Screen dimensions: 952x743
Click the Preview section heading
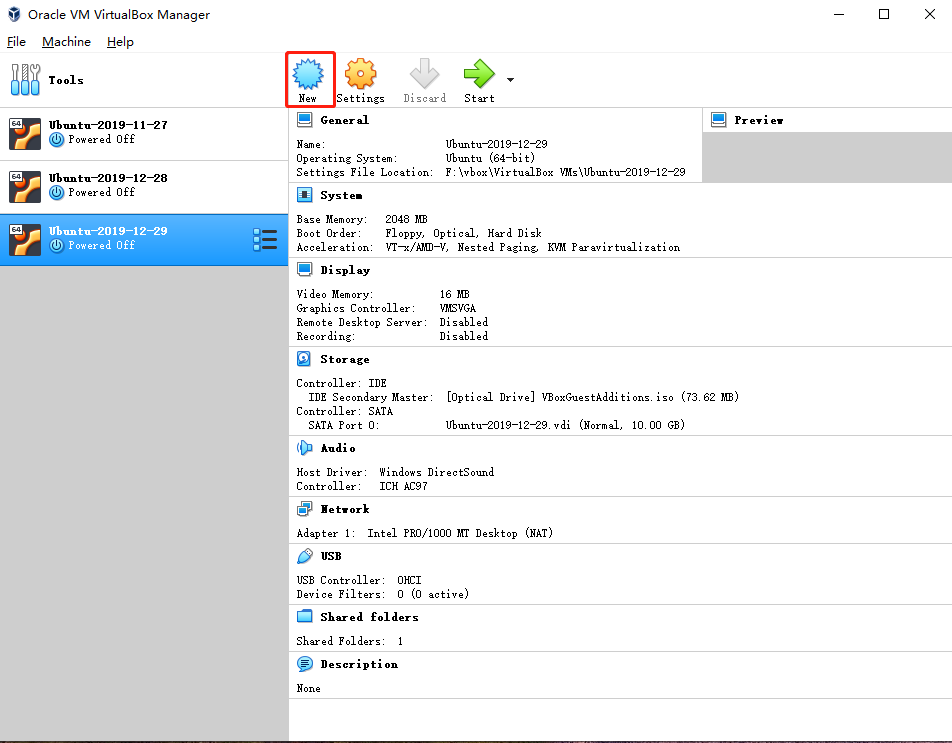pyautogui.click(x=758, y=120)
